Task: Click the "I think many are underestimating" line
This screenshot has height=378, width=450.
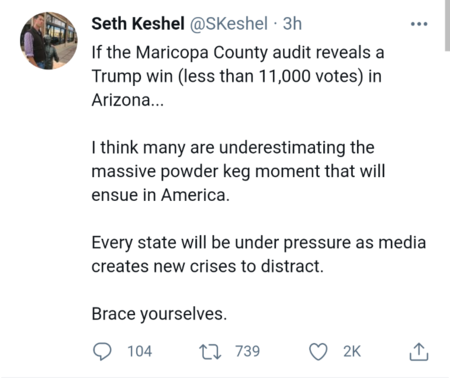Action: tap(233, 148)
